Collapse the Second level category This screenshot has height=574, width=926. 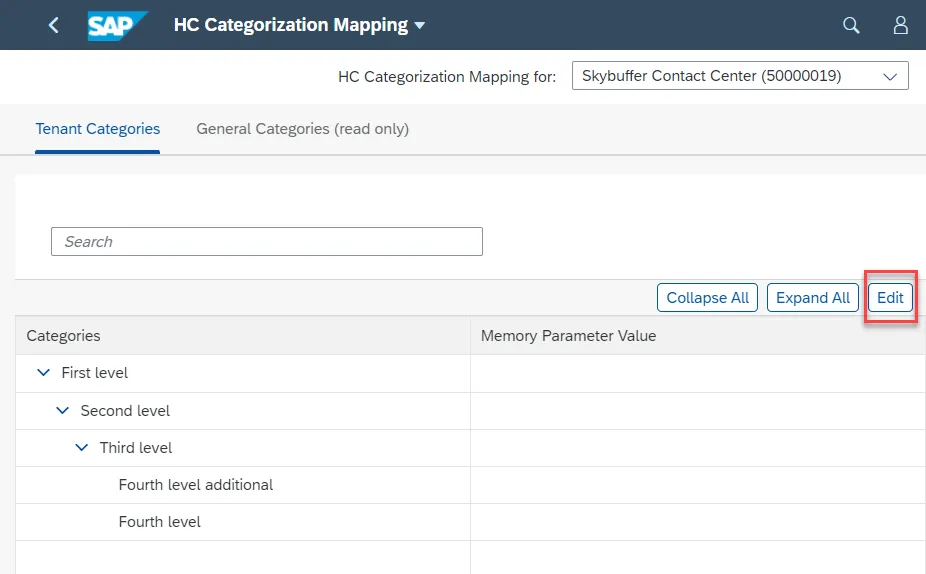63,410
